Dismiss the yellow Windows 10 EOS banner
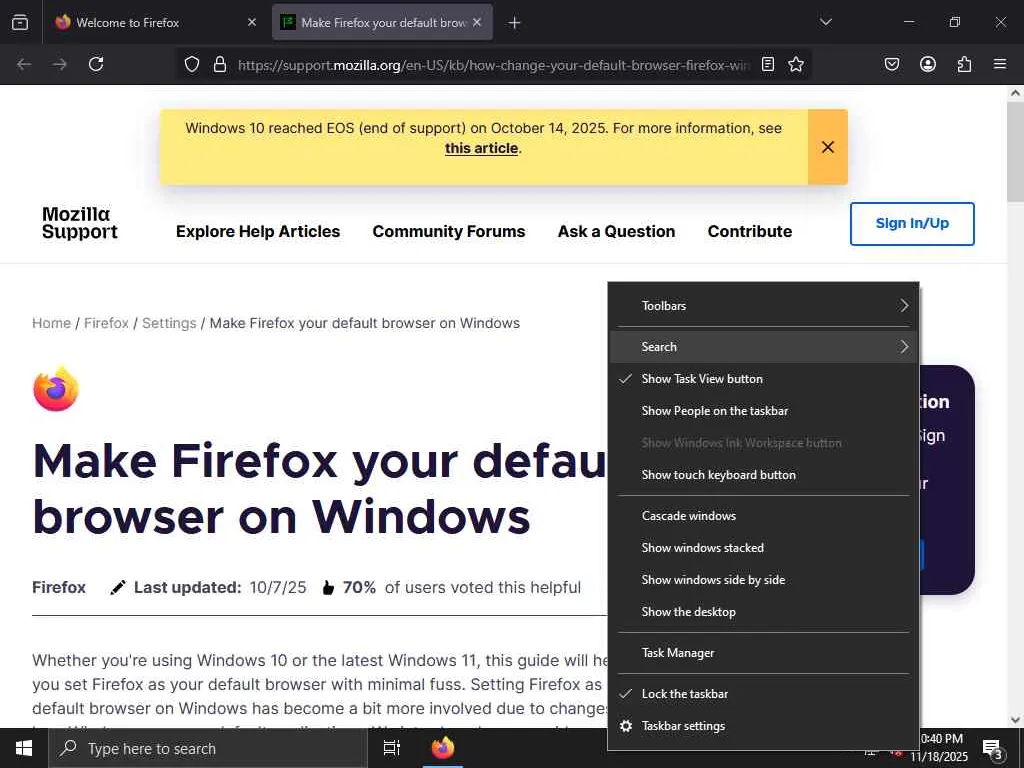 click(827, 147)
